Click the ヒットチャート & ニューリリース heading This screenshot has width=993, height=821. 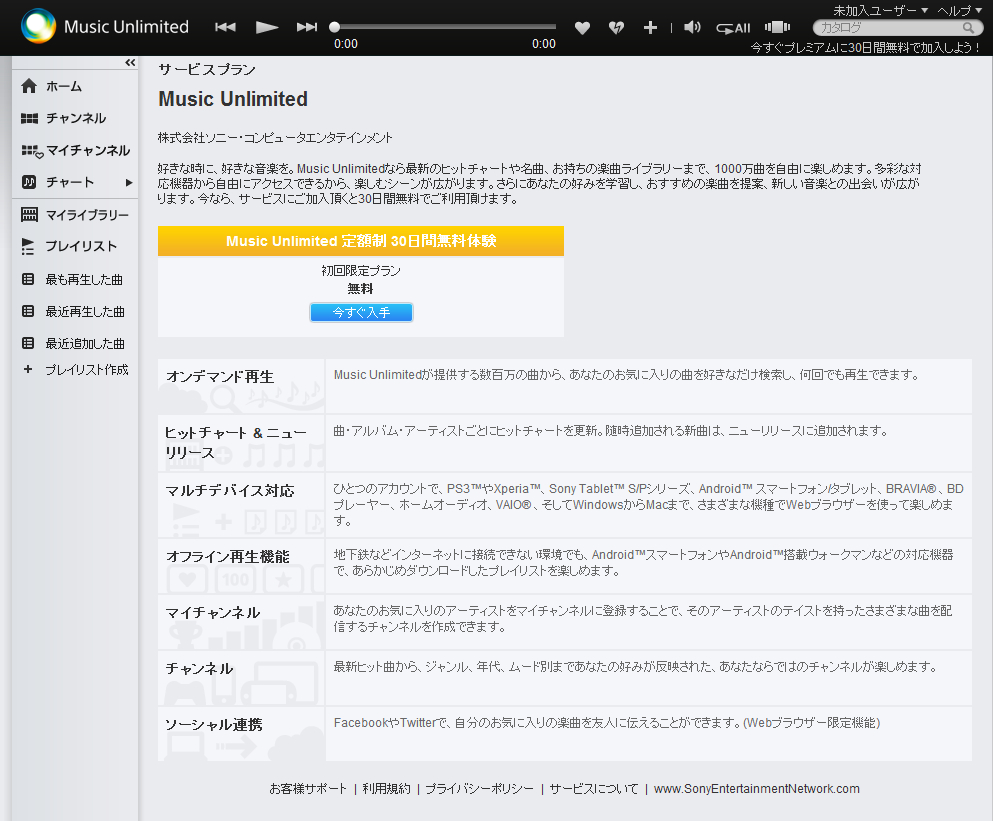pyautogui.click(x=235, y=442)
